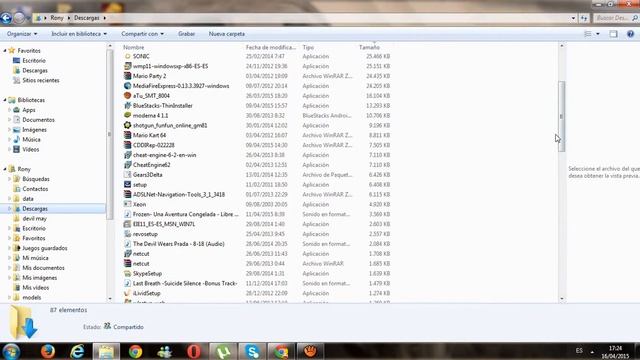
Task: Select the Apps library
Action: coord(29,110)
